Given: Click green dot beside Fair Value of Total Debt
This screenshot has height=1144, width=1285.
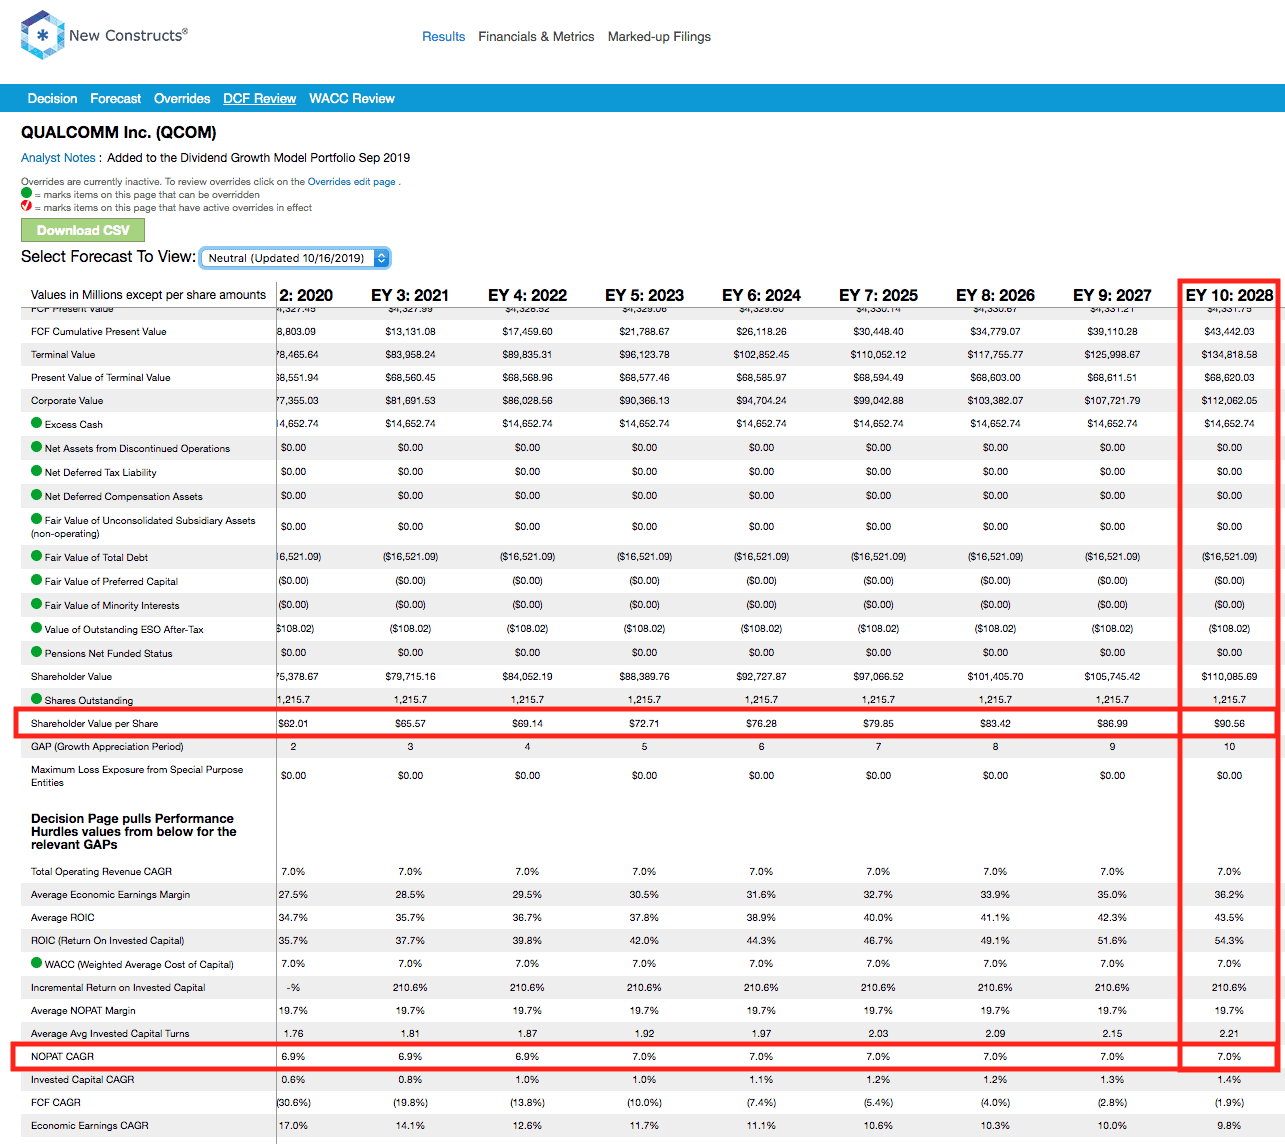Looking at the screenshot, I should tap(37, 556).
